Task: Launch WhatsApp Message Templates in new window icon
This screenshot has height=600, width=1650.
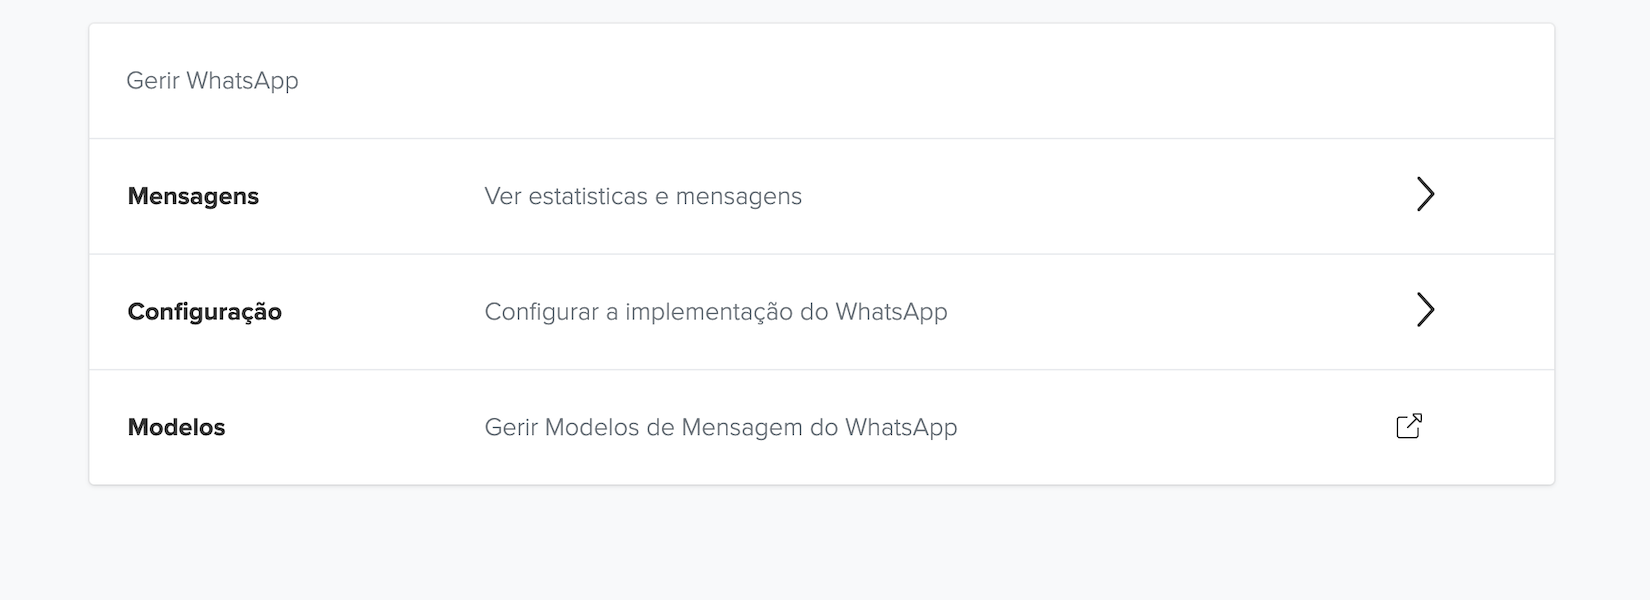Action: [1408, 426]
